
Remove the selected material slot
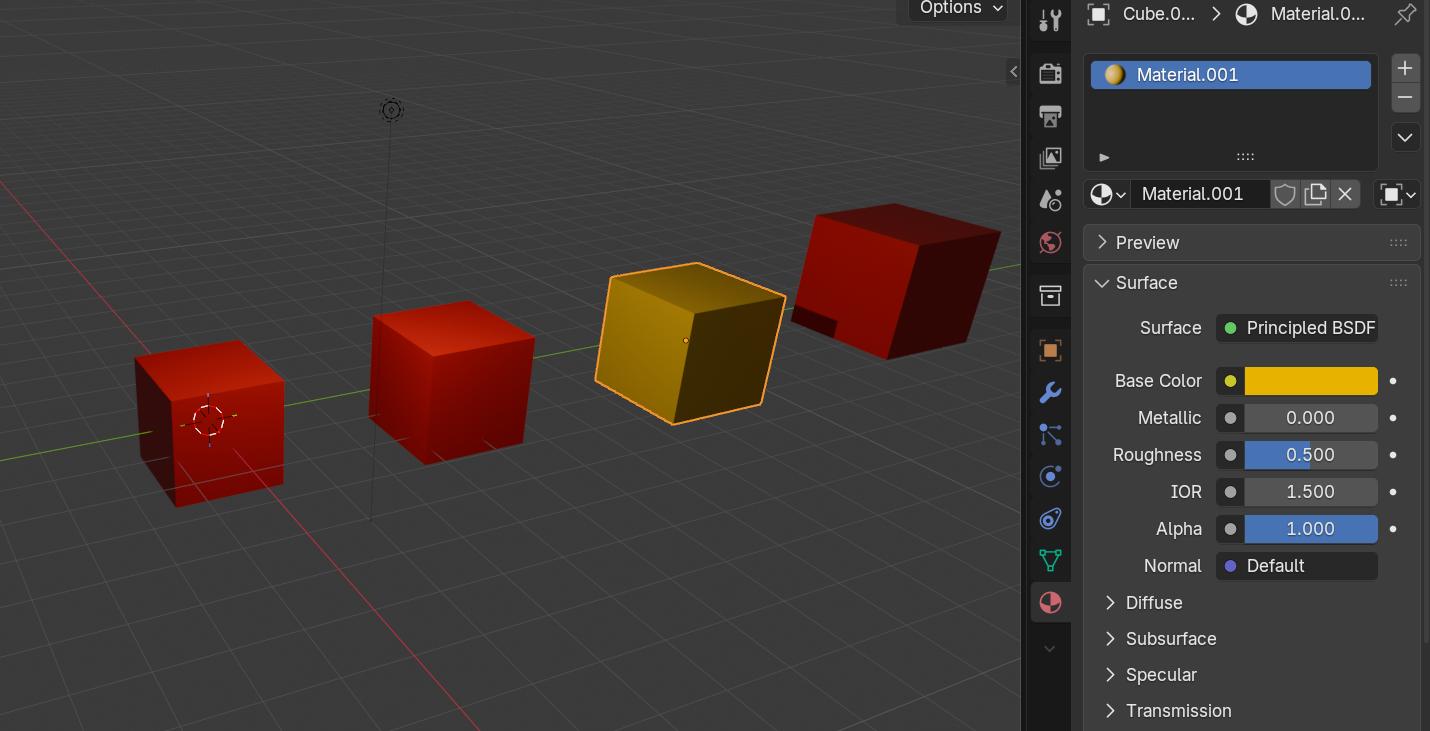(x=1405, y=97)
